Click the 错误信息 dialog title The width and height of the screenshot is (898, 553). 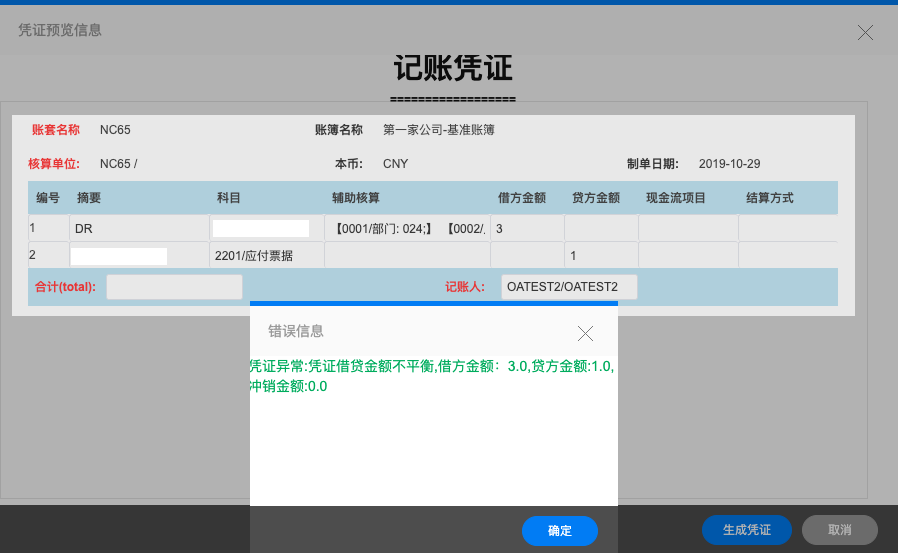point(296,331)
